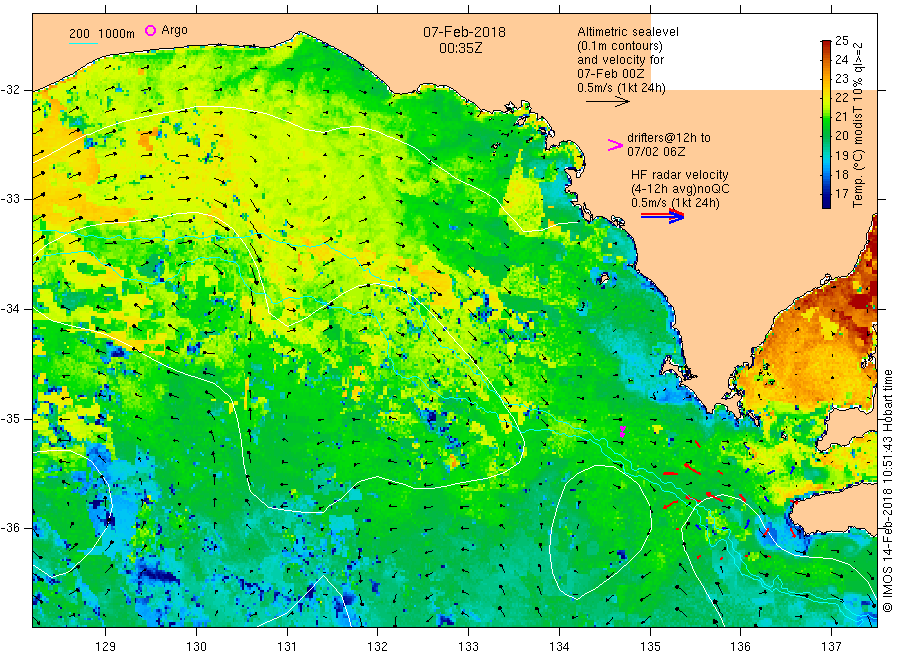
Task: Click longitude axis label 129
Action: click(106, 647)
